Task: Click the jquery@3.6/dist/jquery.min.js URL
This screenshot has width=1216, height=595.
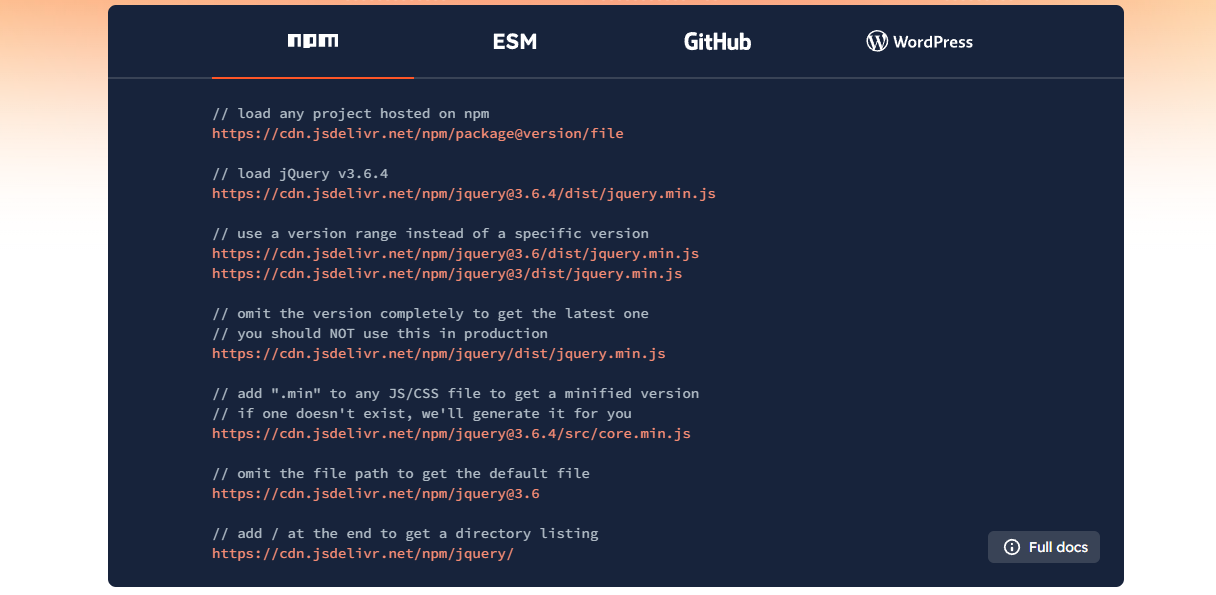Action: pos(456,253)
